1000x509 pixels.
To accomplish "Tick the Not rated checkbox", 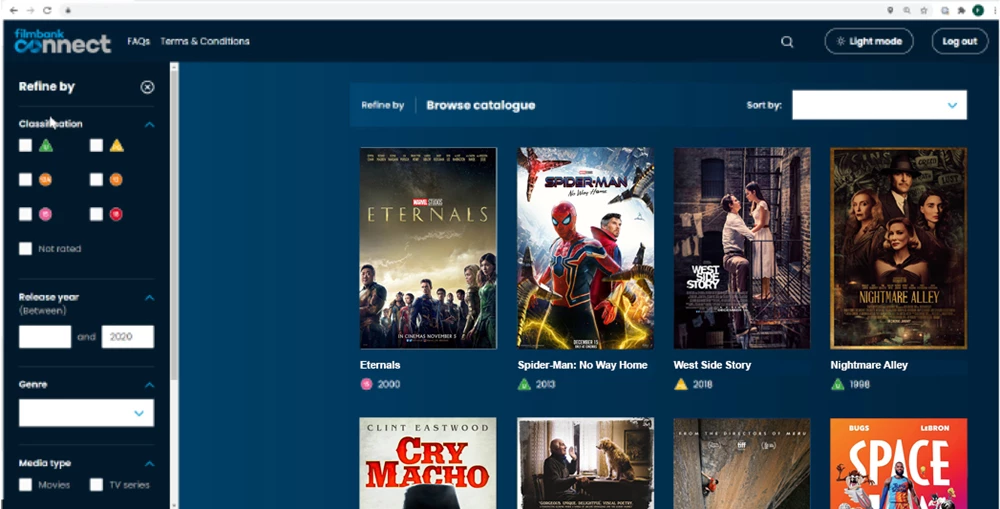I will point(26,248).
